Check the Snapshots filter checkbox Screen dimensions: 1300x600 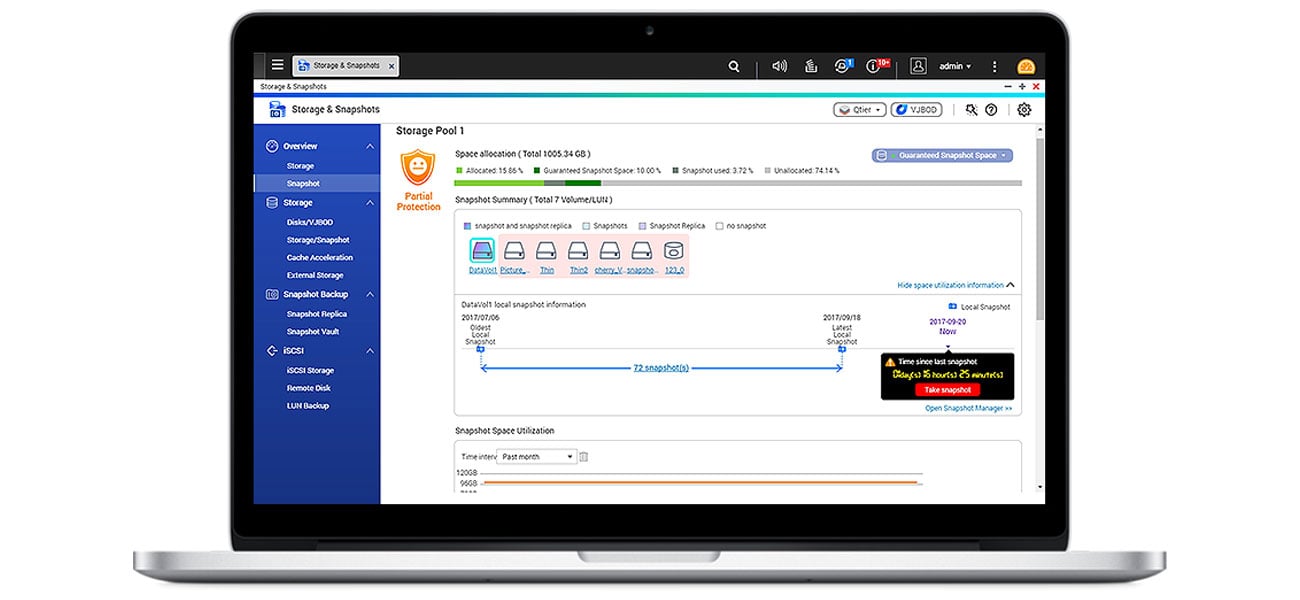(584, 226)
